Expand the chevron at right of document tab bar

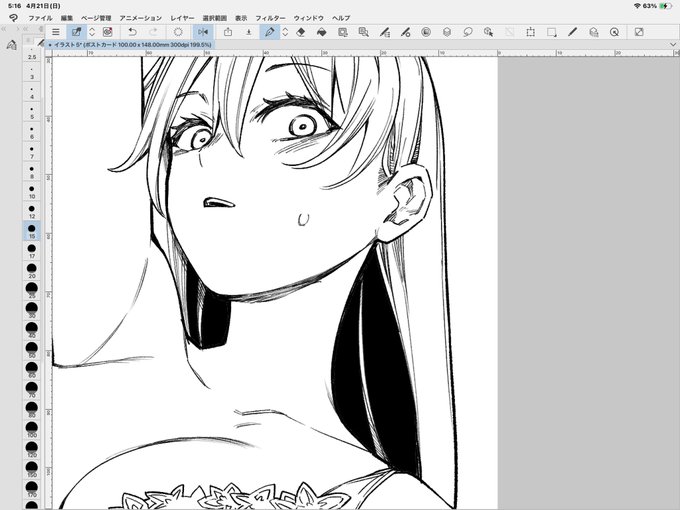point(673,44)
